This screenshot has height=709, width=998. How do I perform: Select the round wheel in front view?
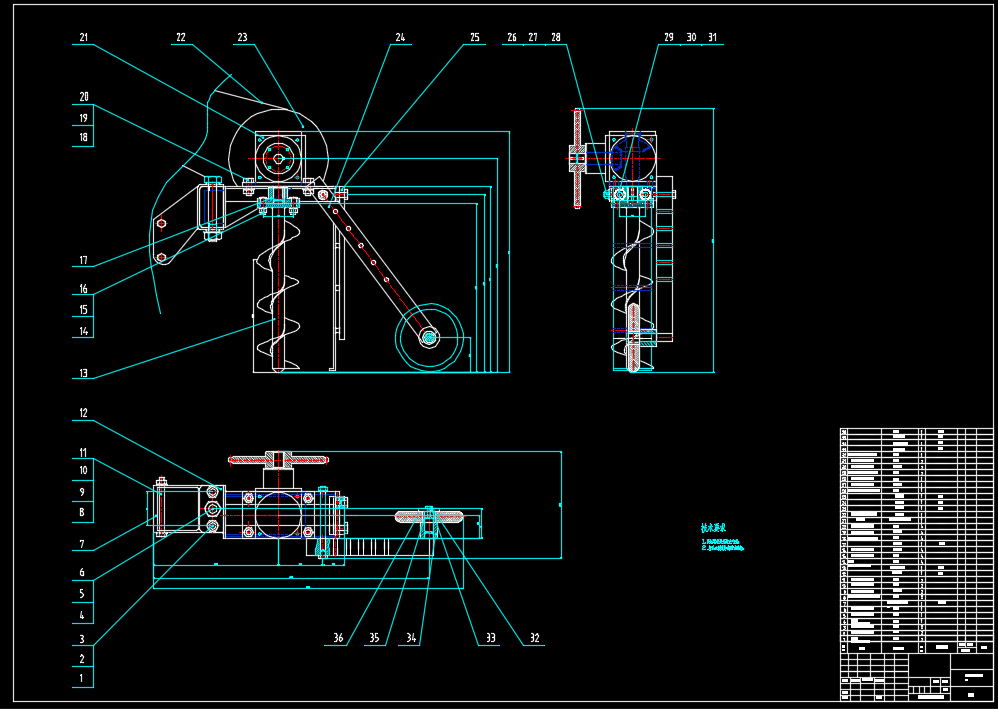click(x=429, y=338)
